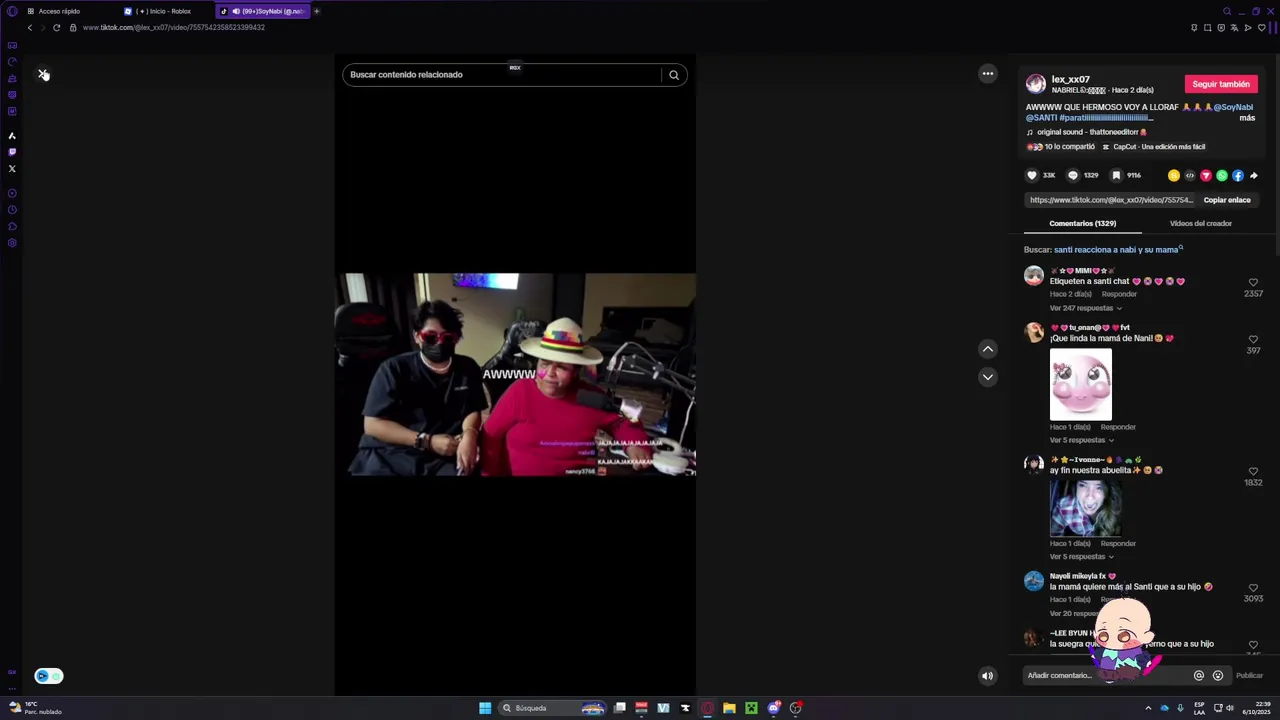The width and height of the screenshot is (1280, 720).
Task: Expand Ver 247 respuestas
Action: (1085, 308)
